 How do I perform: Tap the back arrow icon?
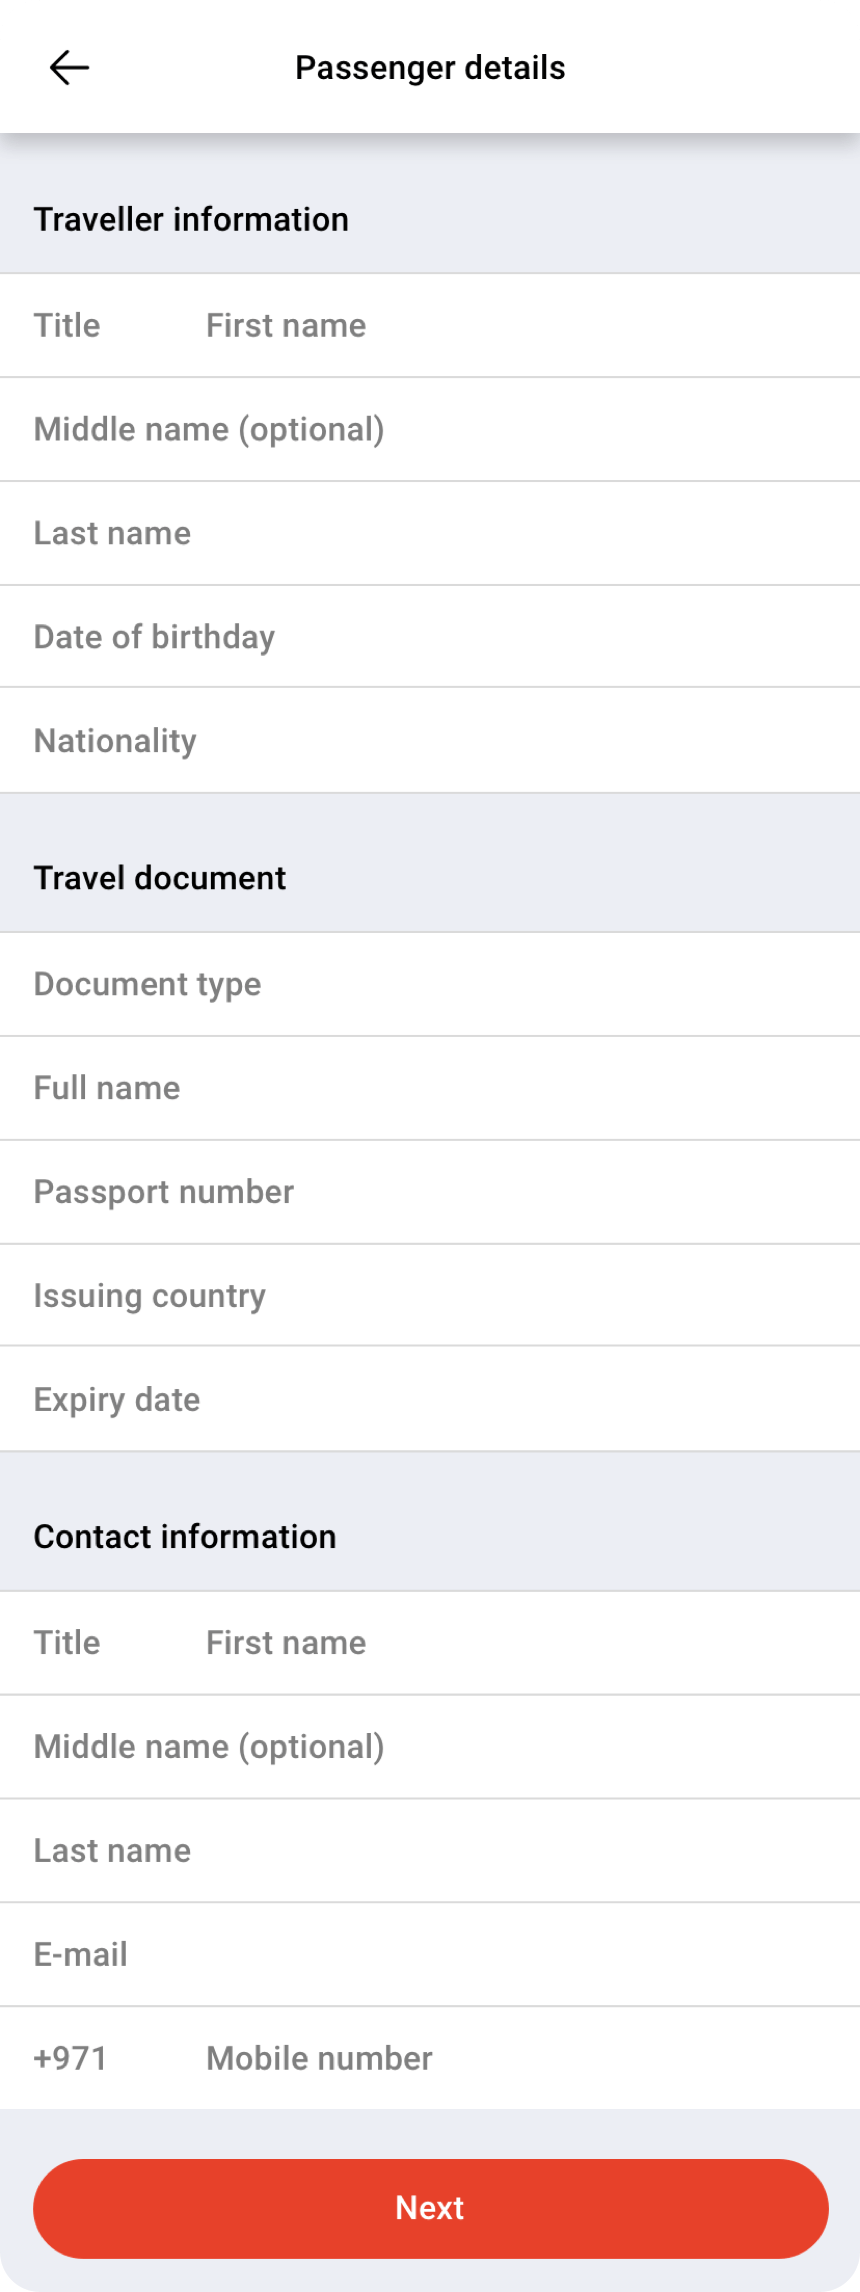coord(69,68)
